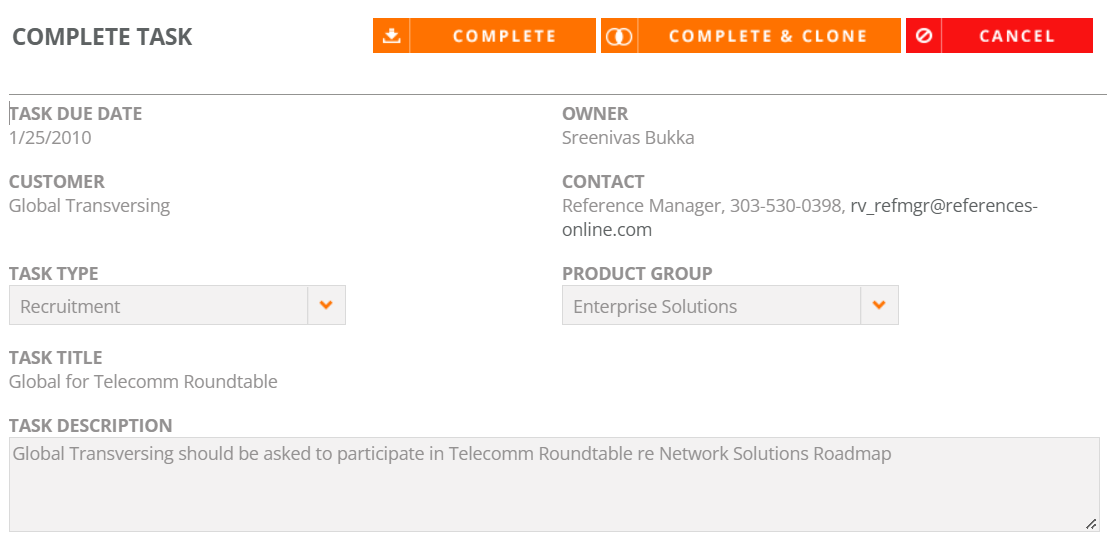Click the title Global for Telecomm Roundtable
Viewport: 1107px width, 540px height.
pos(143,382)
